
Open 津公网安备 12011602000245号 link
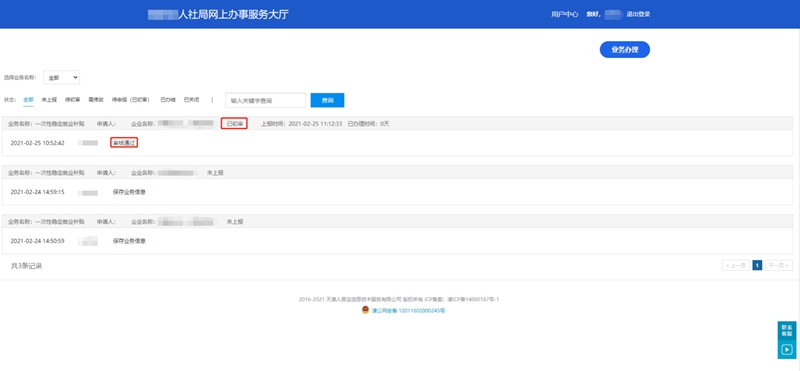408,310
